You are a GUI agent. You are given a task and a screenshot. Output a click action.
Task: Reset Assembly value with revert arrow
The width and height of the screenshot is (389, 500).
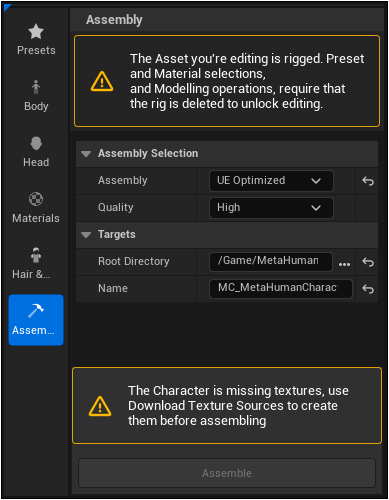coord(368,181)
